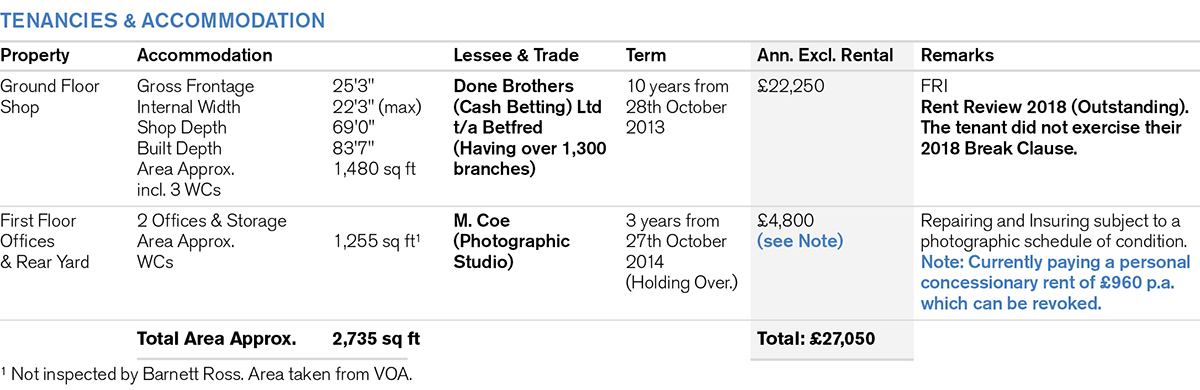Screen dimensions: 1200x390
Task: Click the Ann. Excl. Rental header
Action: pyautogui.click(x=826, y=55)
